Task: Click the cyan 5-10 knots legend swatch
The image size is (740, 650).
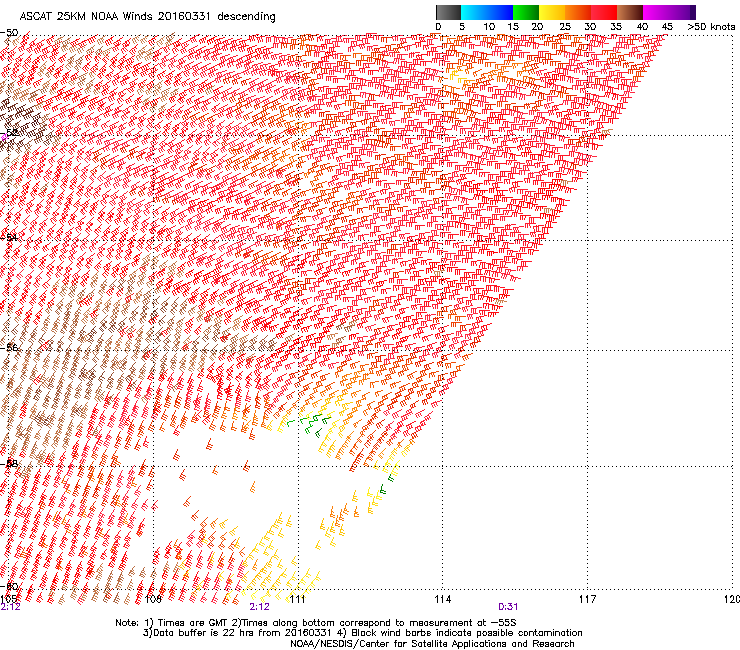Action: click(x=474, y=12)
